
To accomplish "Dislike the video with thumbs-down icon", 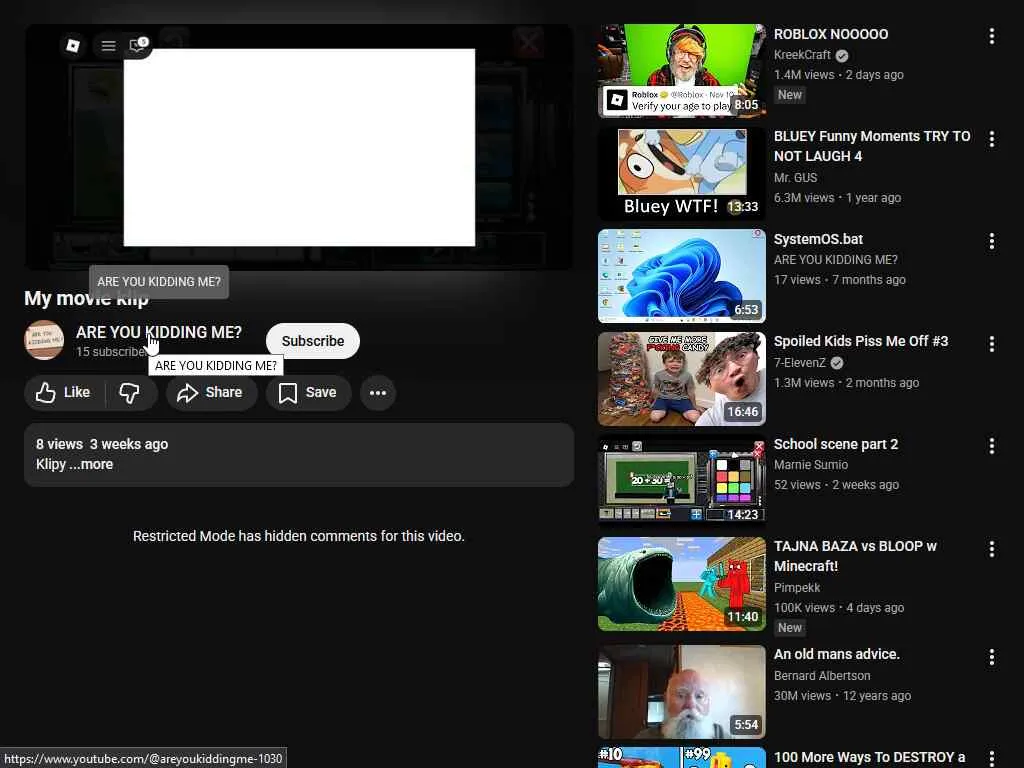I will pos(130,392).
